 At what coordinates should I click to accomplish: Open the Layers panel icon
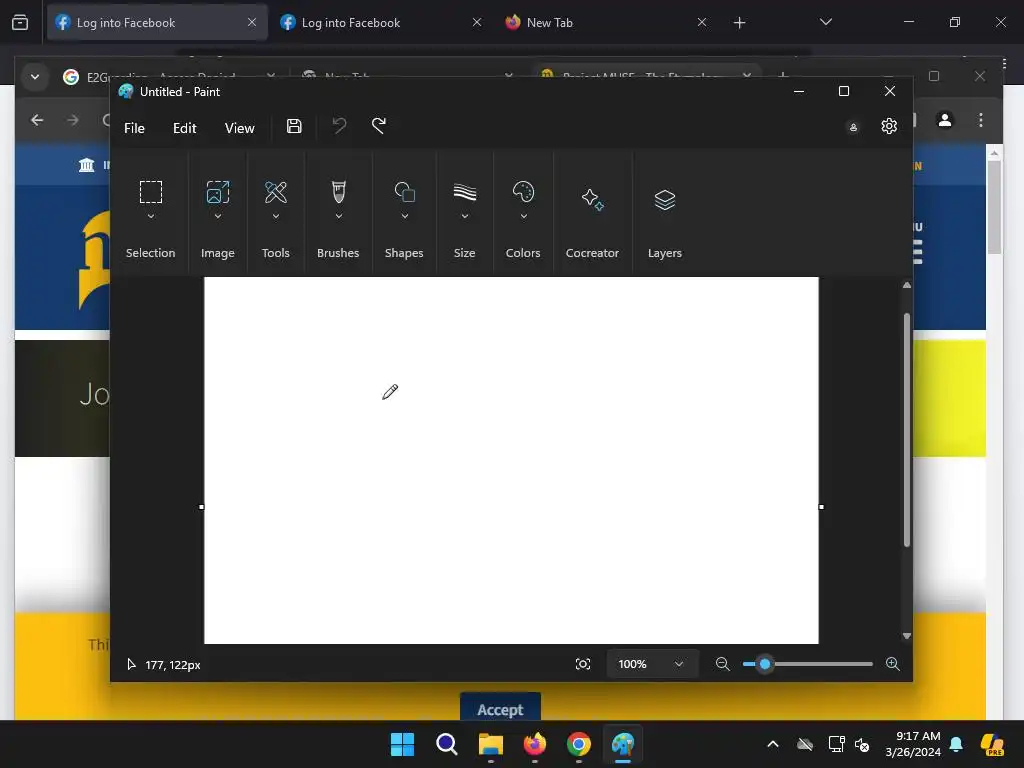[x=665, y=199]
